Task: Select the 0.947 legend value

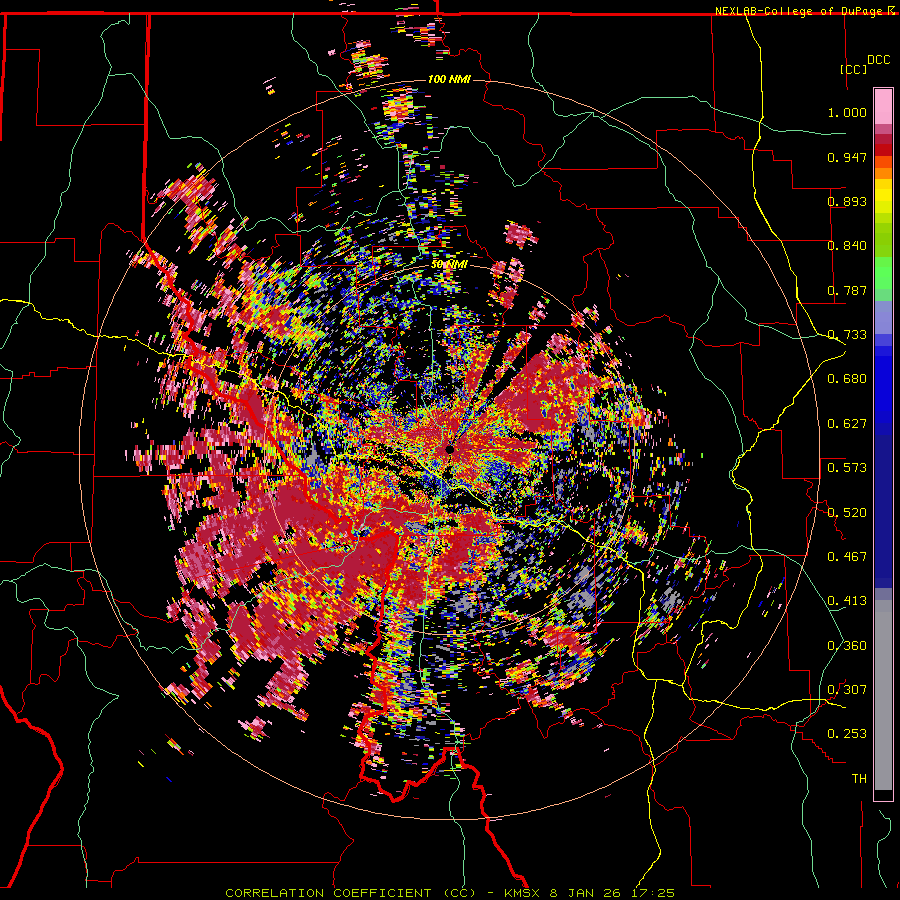Action: [847, 157]
